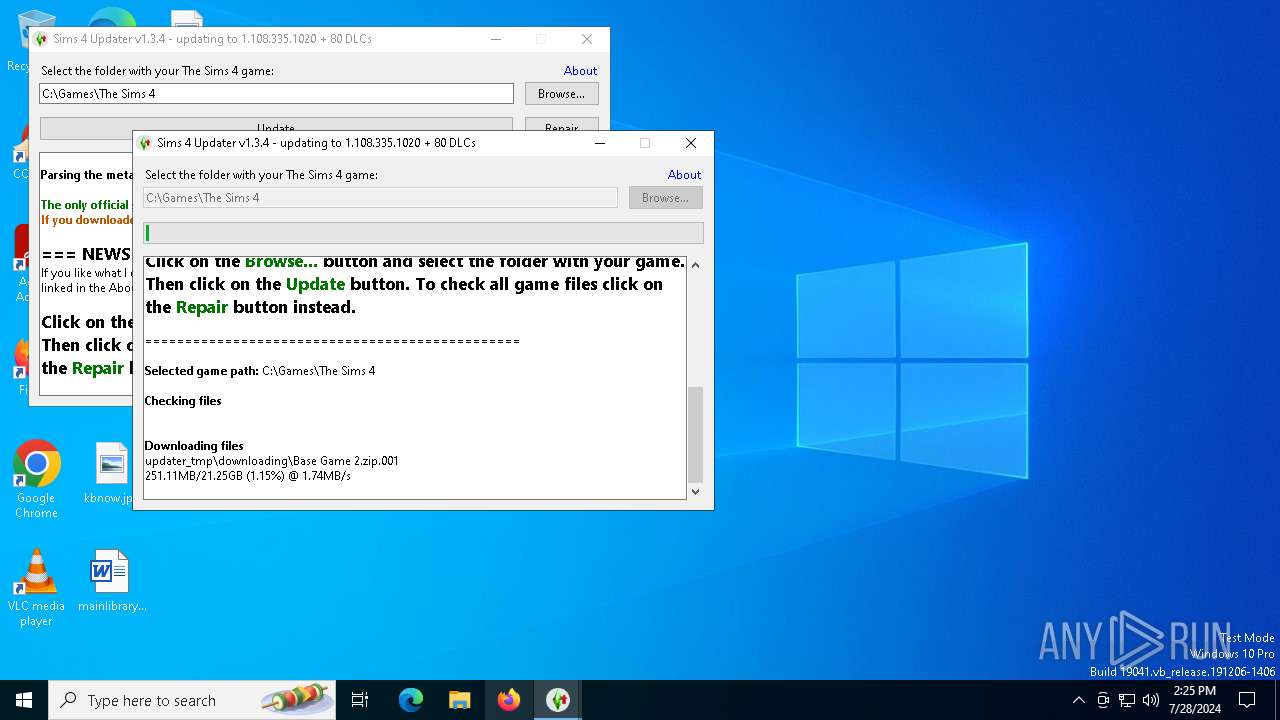Open the About link in back Updater window
Image resolution: width=1280 pixels, height=720 pixels.
580,70
